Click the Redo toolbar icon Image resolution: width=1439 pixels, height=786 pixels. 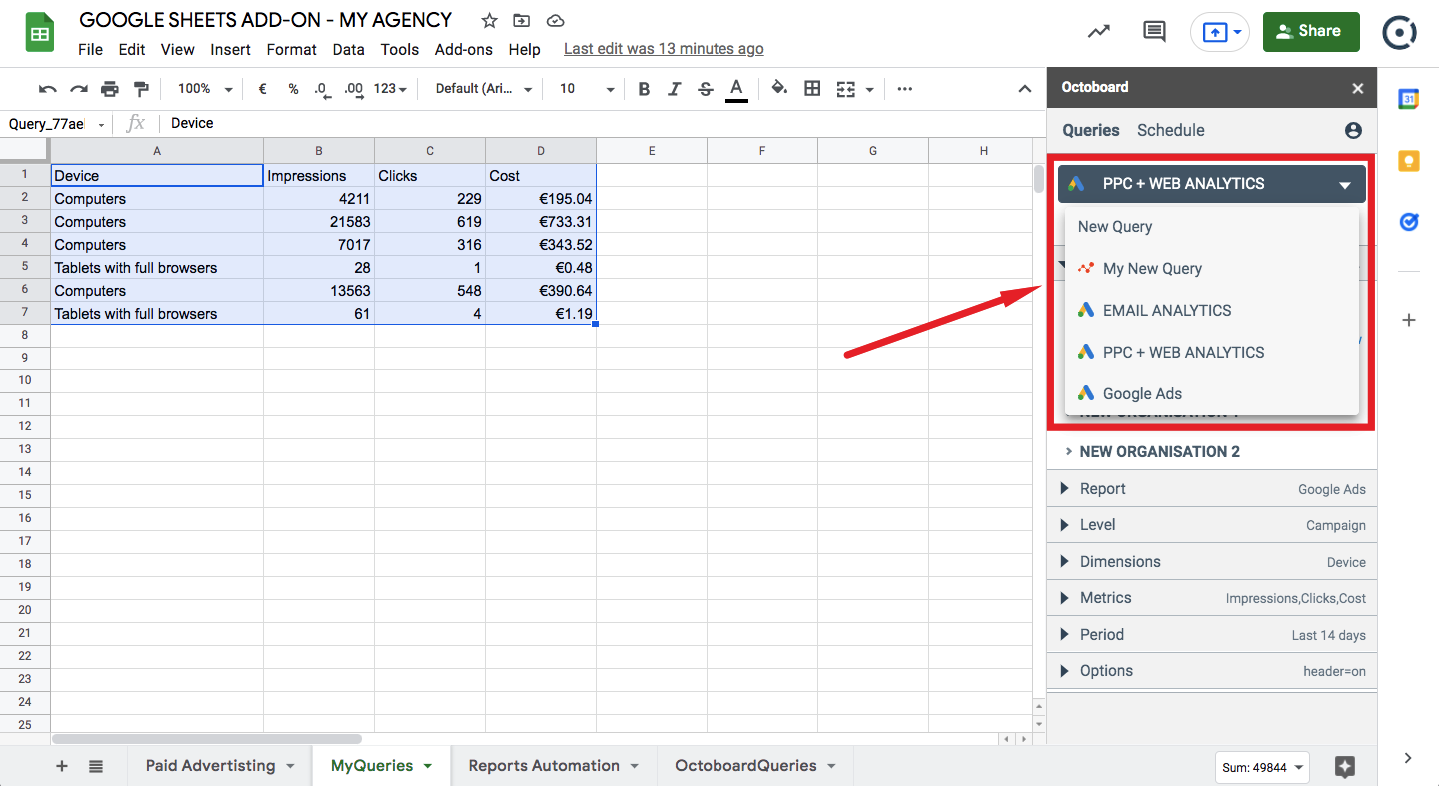coord(79,89)
